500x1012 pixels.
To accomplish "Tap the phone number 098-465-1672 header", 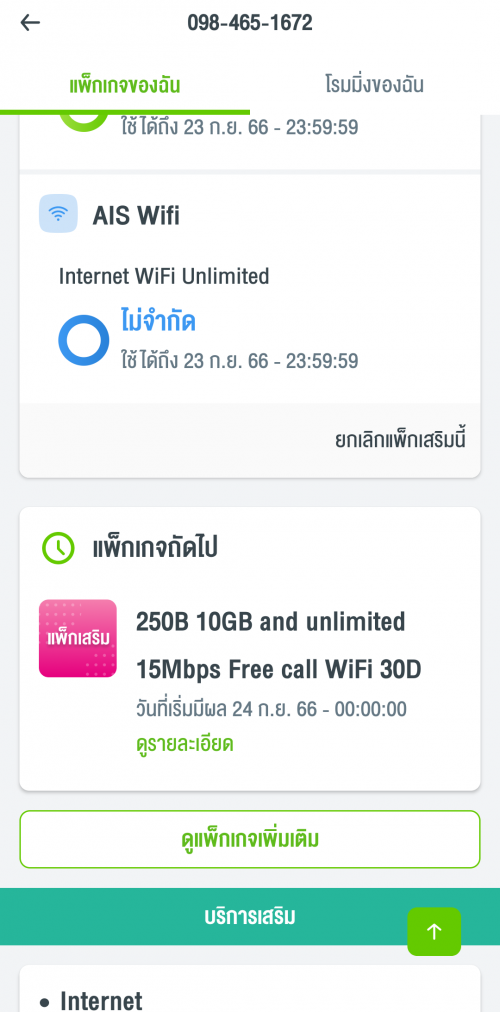I will [250, 23].
